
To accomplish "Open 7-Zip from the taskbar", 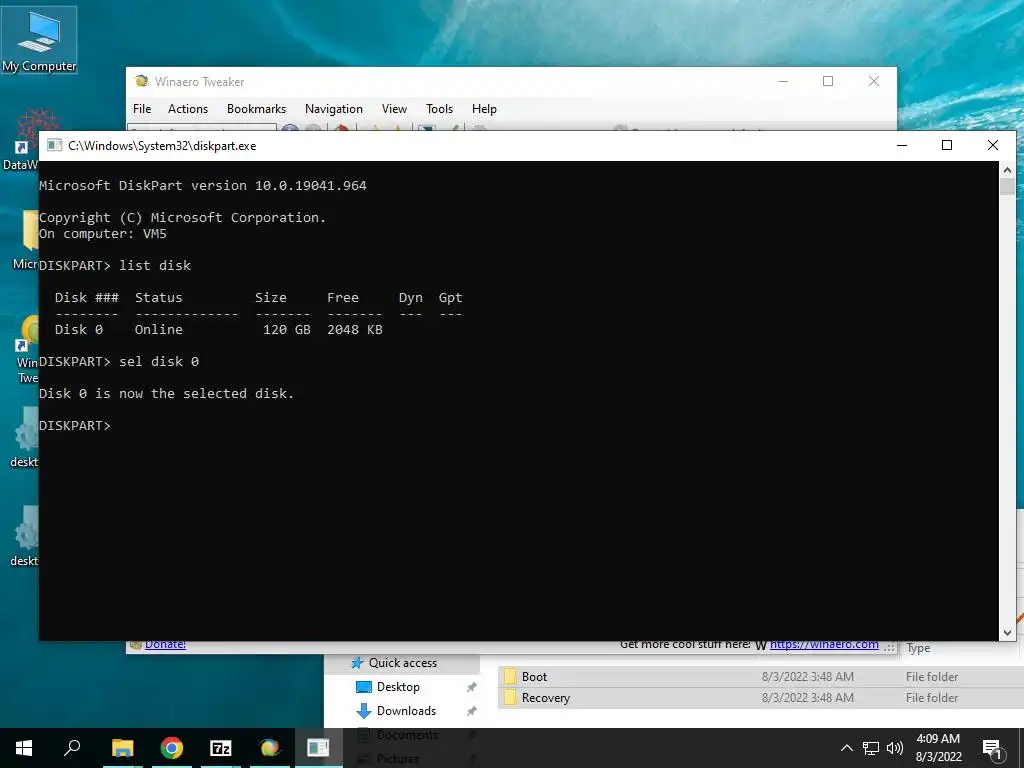I will click(x=221, y=748).
